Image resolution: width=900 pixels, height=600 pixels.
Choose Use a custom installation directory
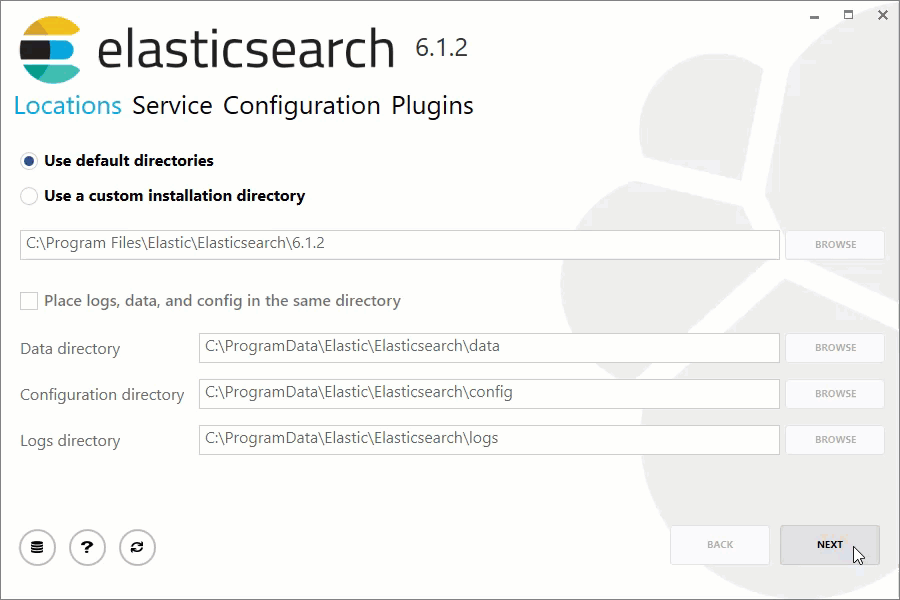pos(30,196)
